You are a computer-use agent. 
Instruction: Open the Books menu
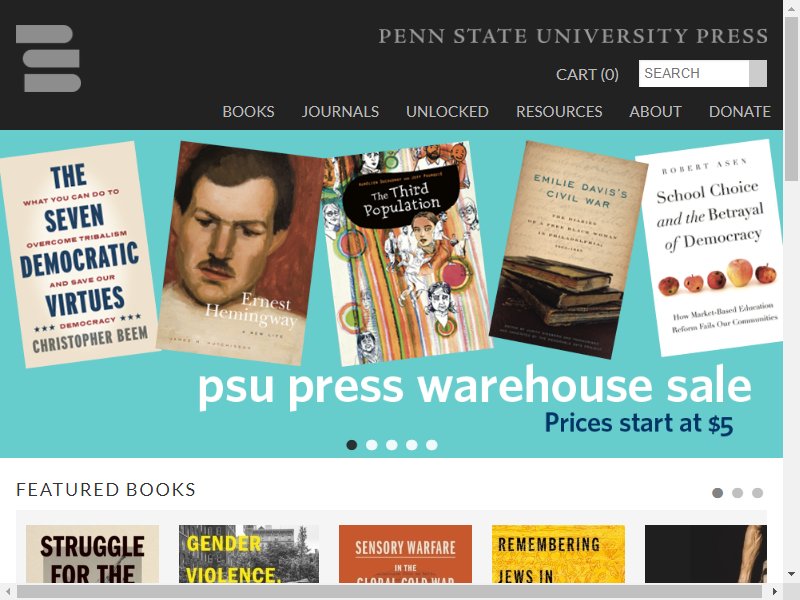(x=248, y=111)
